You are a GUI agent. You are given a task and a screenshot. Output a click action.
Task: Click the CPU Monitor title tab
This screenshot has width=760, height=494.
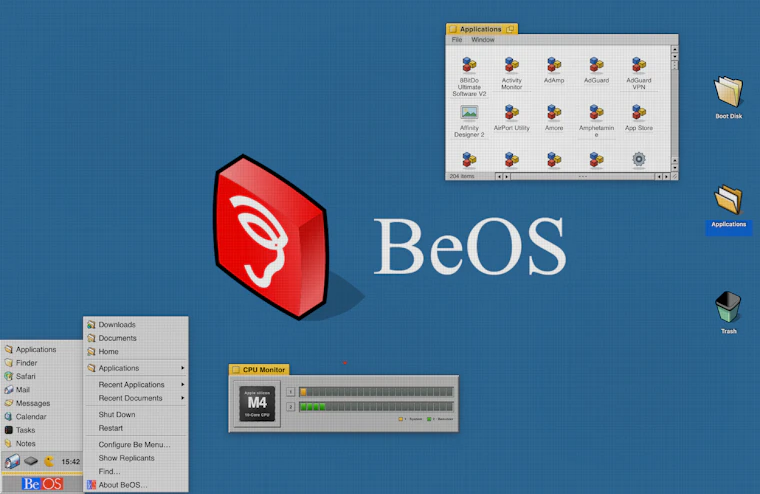point(259,369)
